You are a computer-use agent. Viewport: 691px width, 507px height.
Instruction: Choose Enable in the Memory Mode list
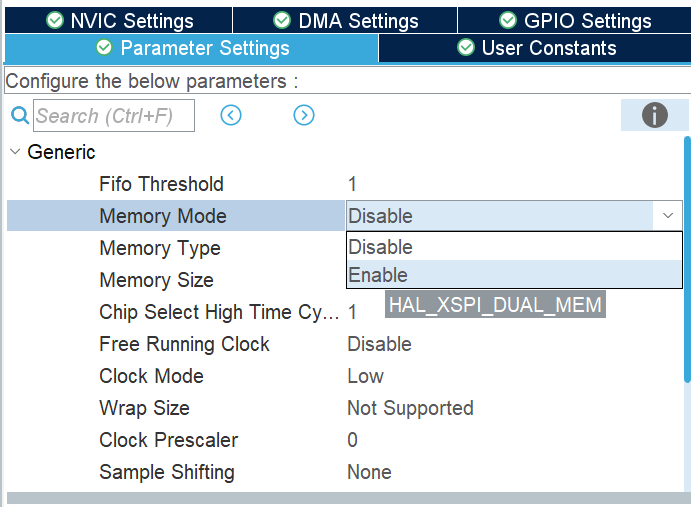[378, 275]
